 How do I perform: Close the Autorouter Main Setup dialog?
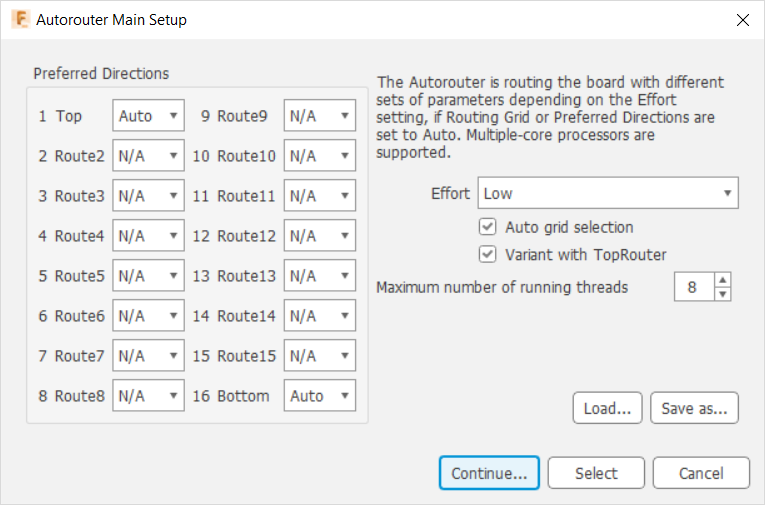(742, 20)
